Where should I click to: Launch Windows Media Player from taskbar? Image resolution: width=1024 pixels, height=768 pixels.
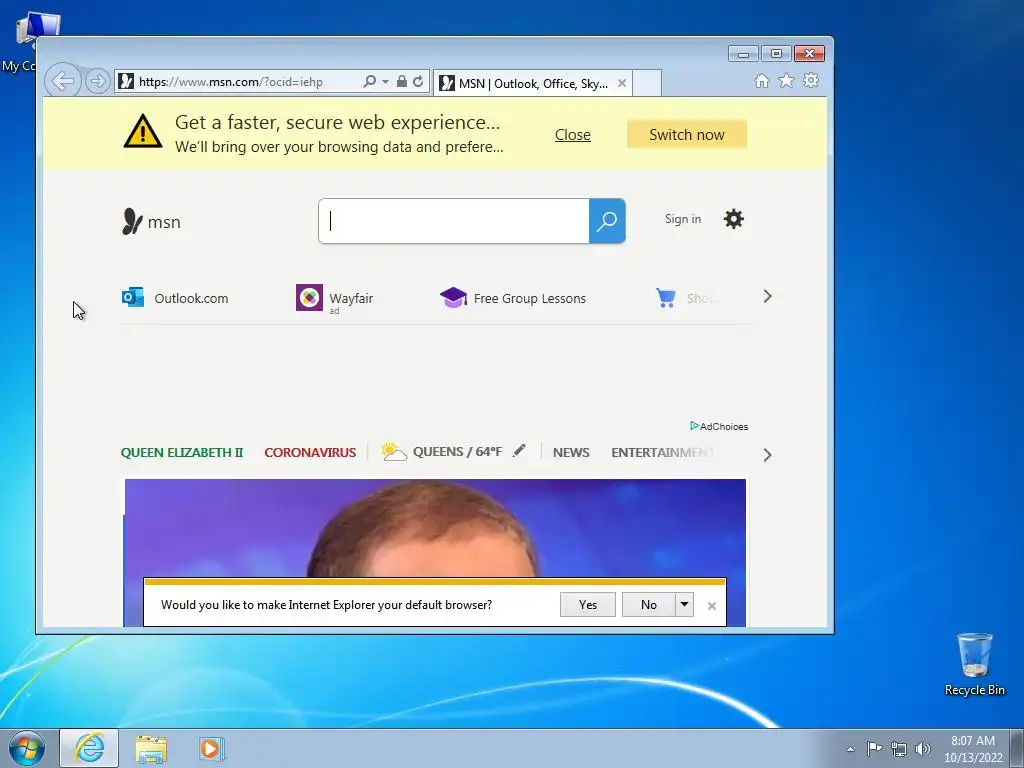point(212,748)
